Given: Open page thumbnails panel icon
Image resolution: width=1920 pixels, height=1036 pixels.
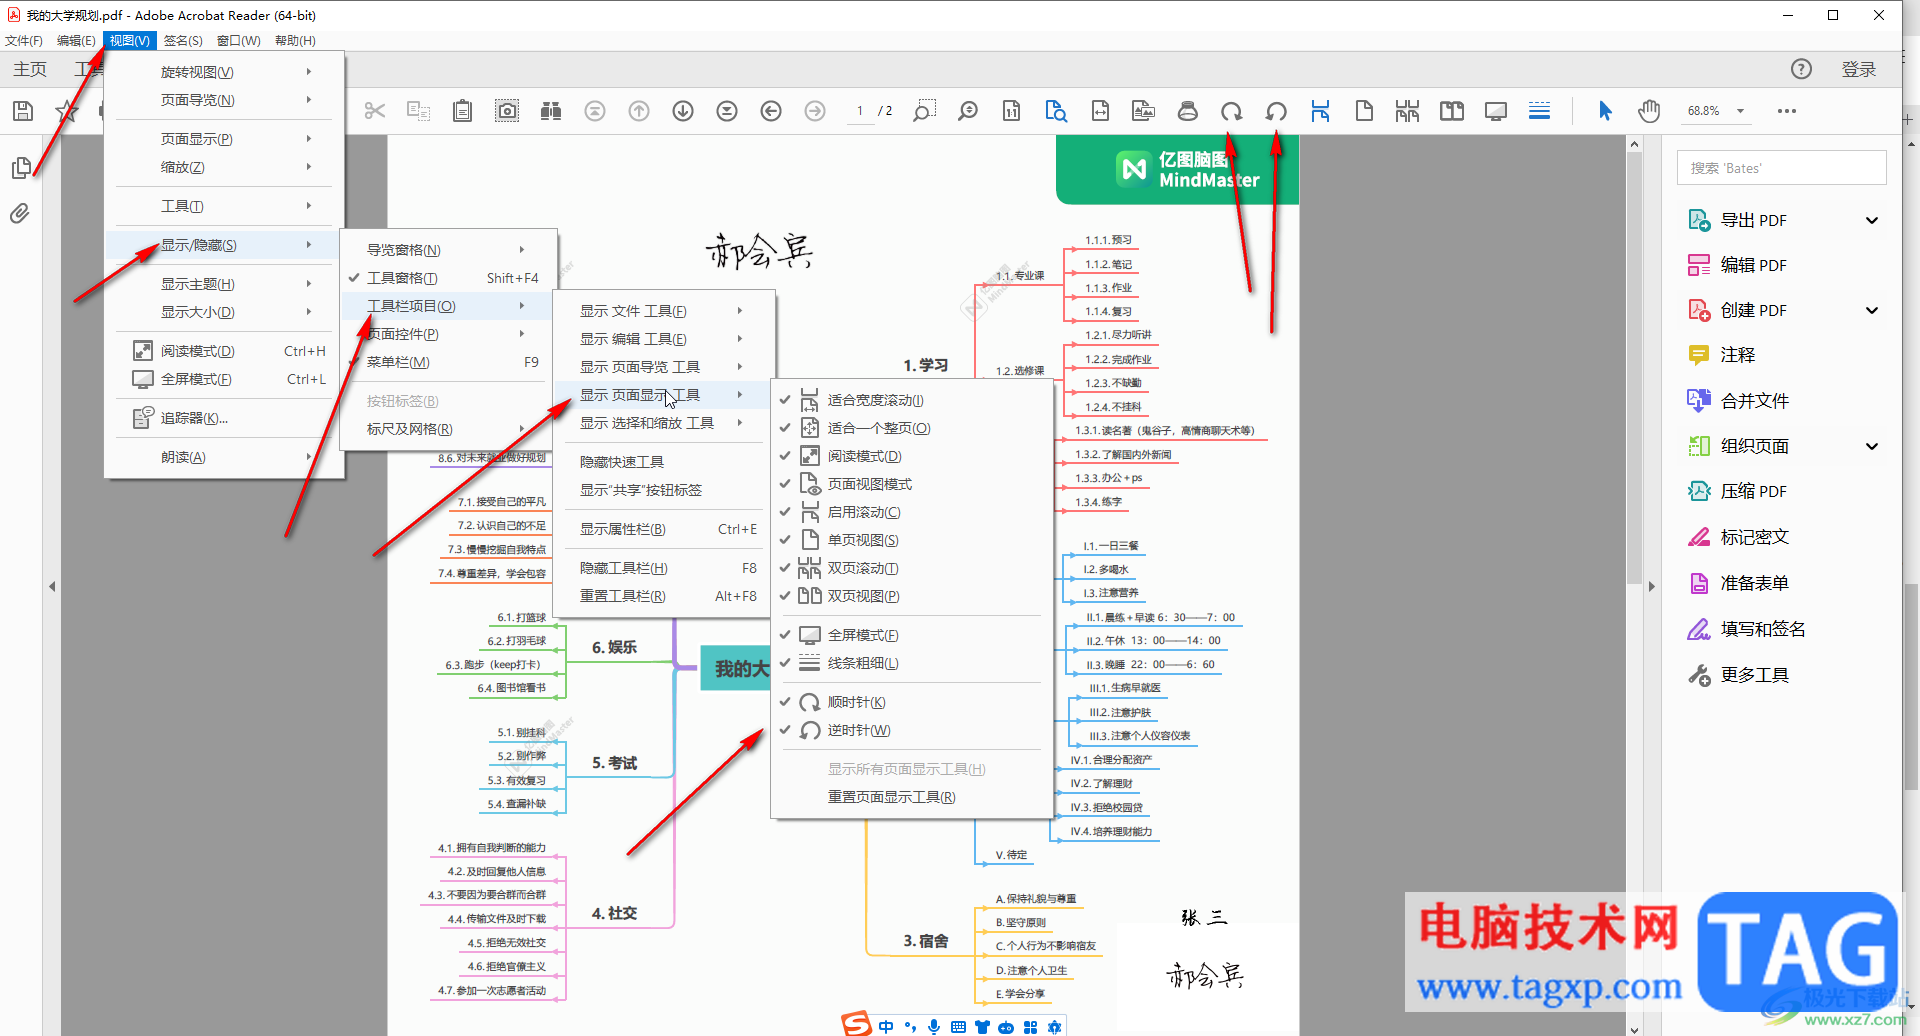Looking at the screenshot, I should click(21, 168).
